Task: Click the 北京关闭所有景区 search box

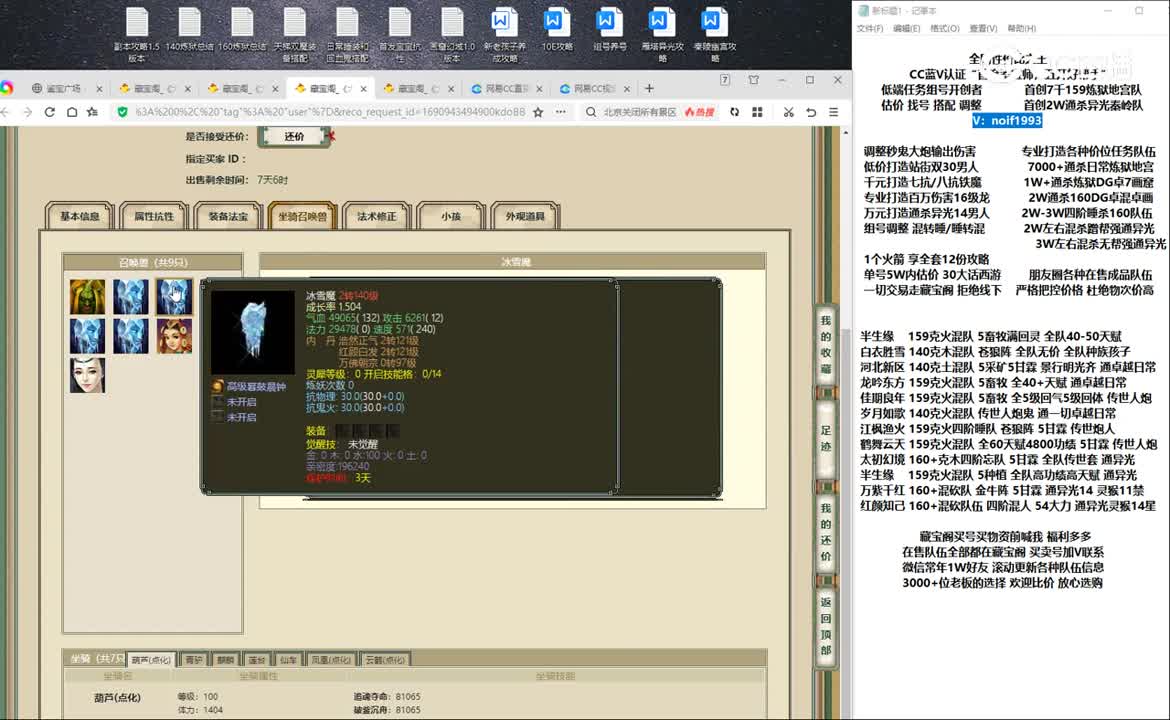Action: click(639, 112)
